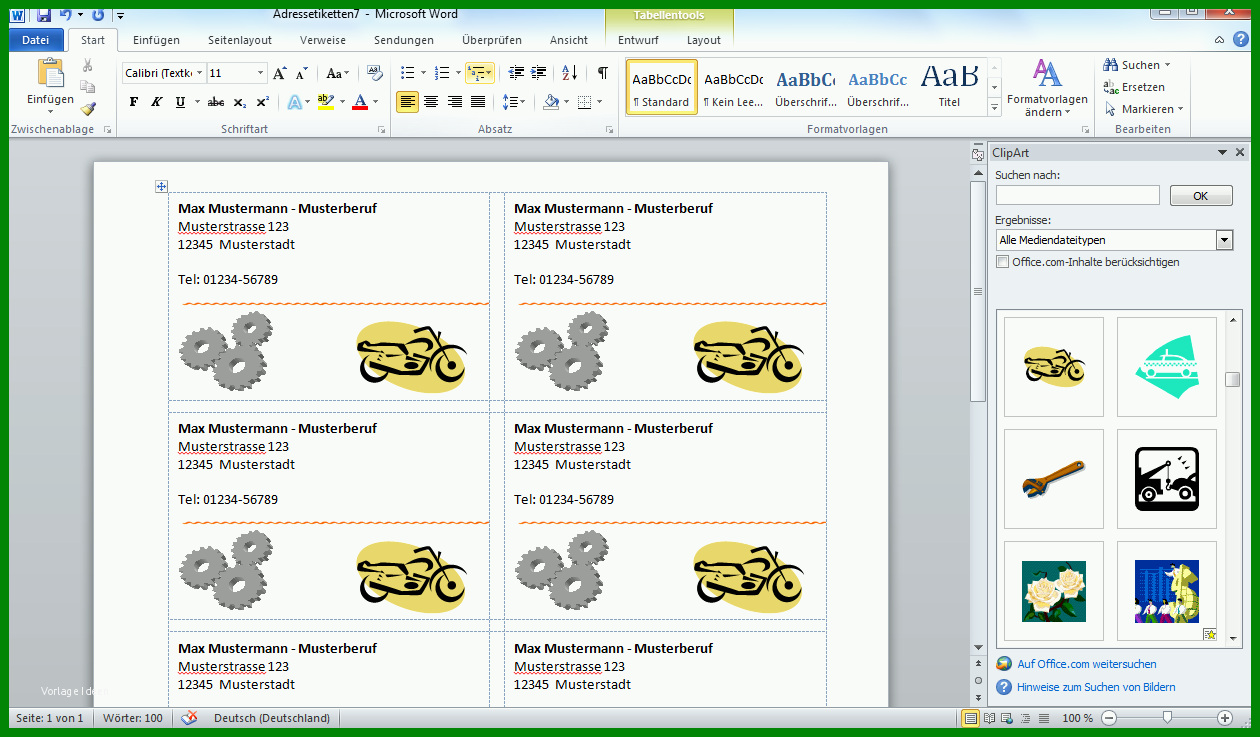1260x737 pixels.
Task: Switch to the Einfügen ribbon tab
Action: click(x=156, y=40)
